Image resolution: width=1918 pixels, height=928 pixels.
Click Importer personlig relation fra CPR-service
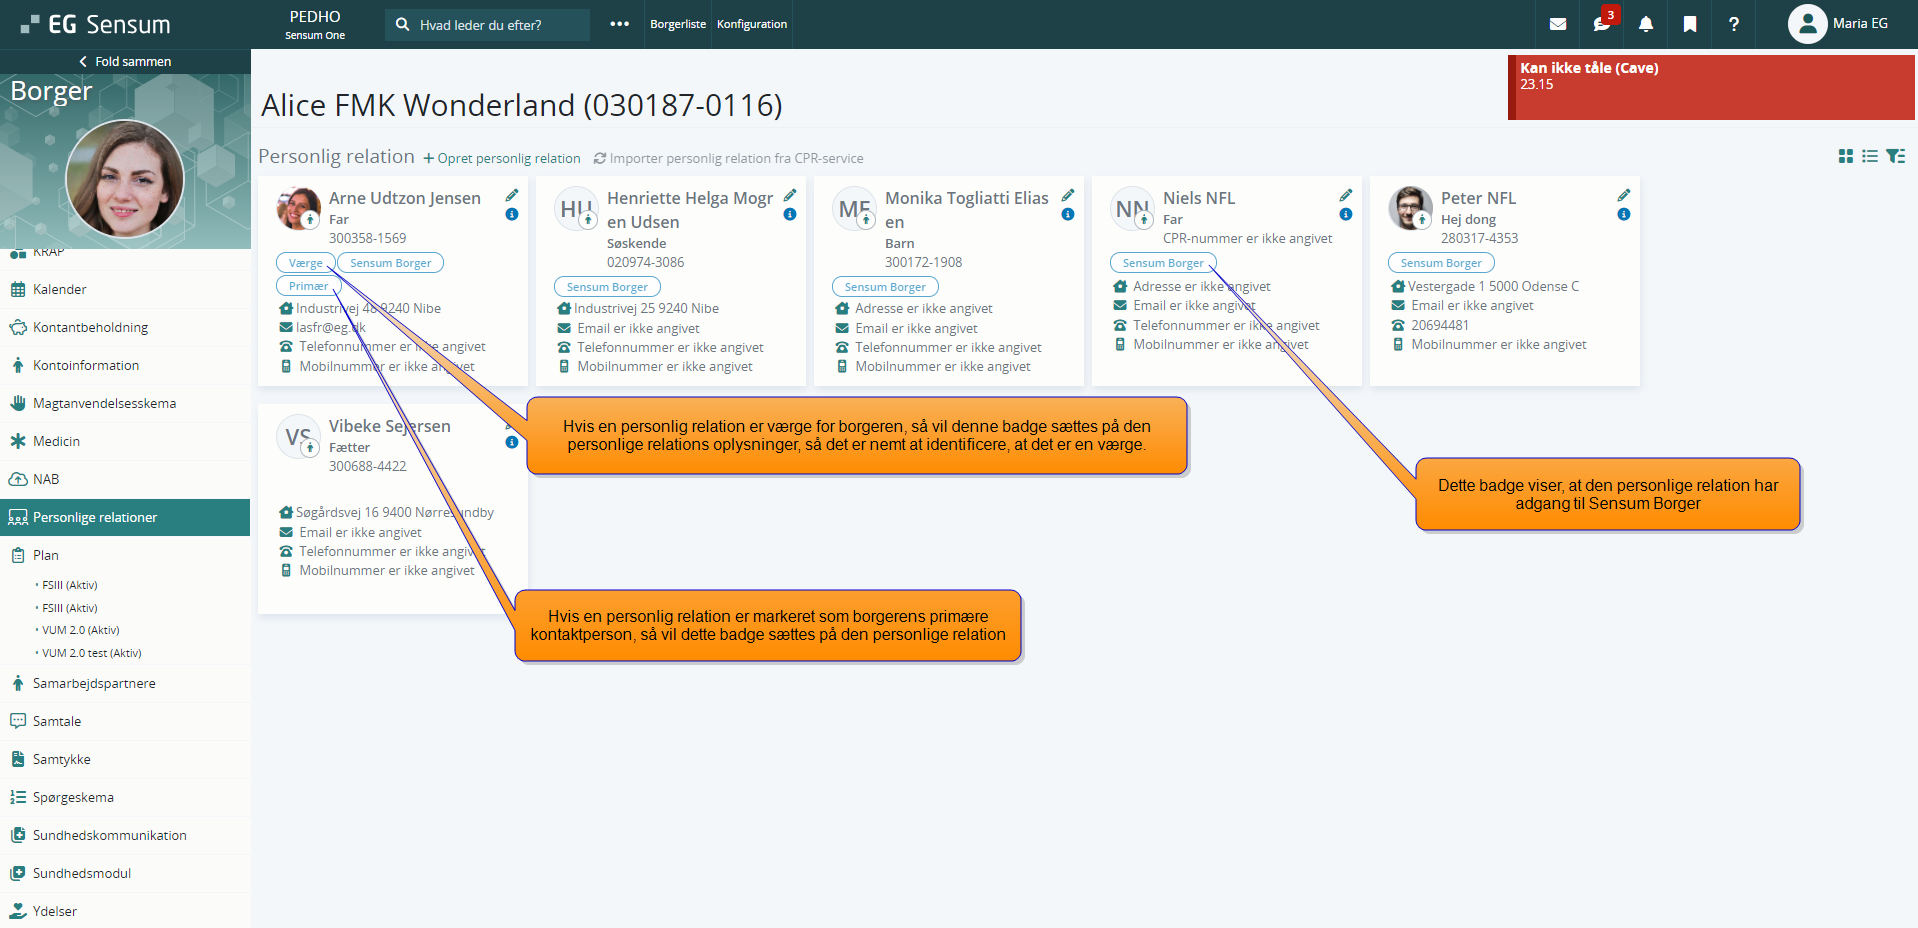pos(728,158)
